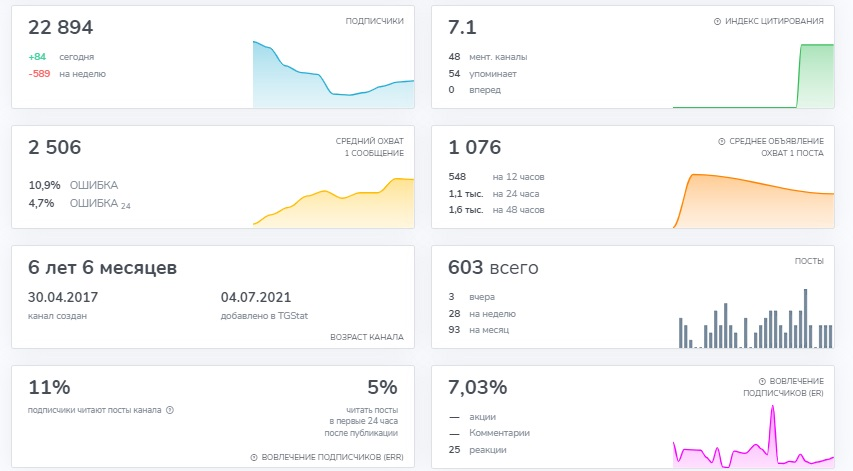The height and width of the screenshot is (471, 853).
Task: Click the 22 894 subscriber count
Action: (61, 27)
